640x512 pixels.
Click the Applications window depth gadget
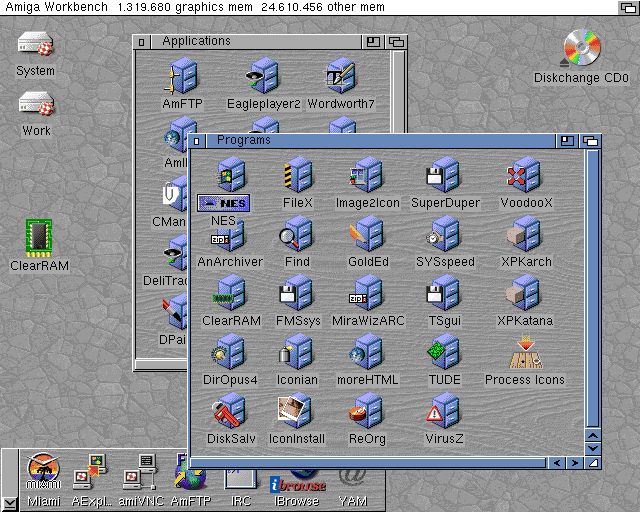pyautogui.click(x=396, y=42)
